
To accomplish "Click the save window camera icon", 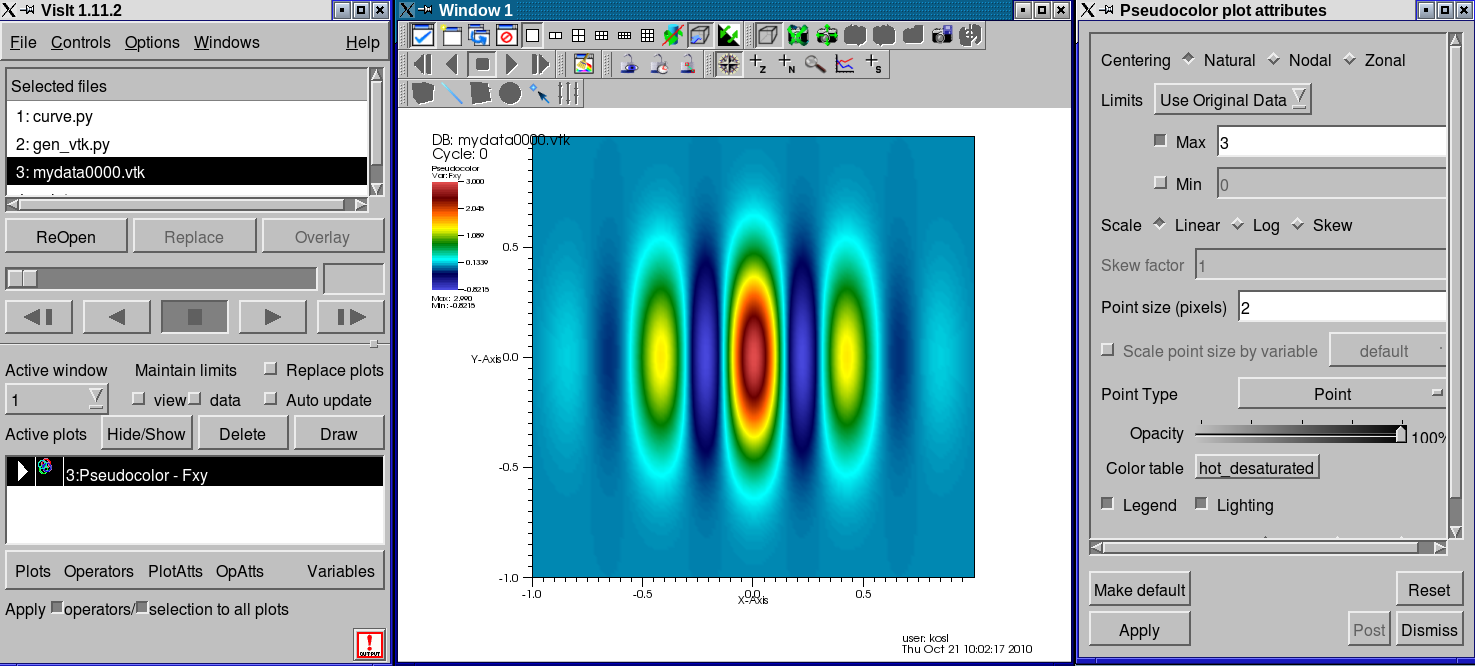I will click(941, 37).
